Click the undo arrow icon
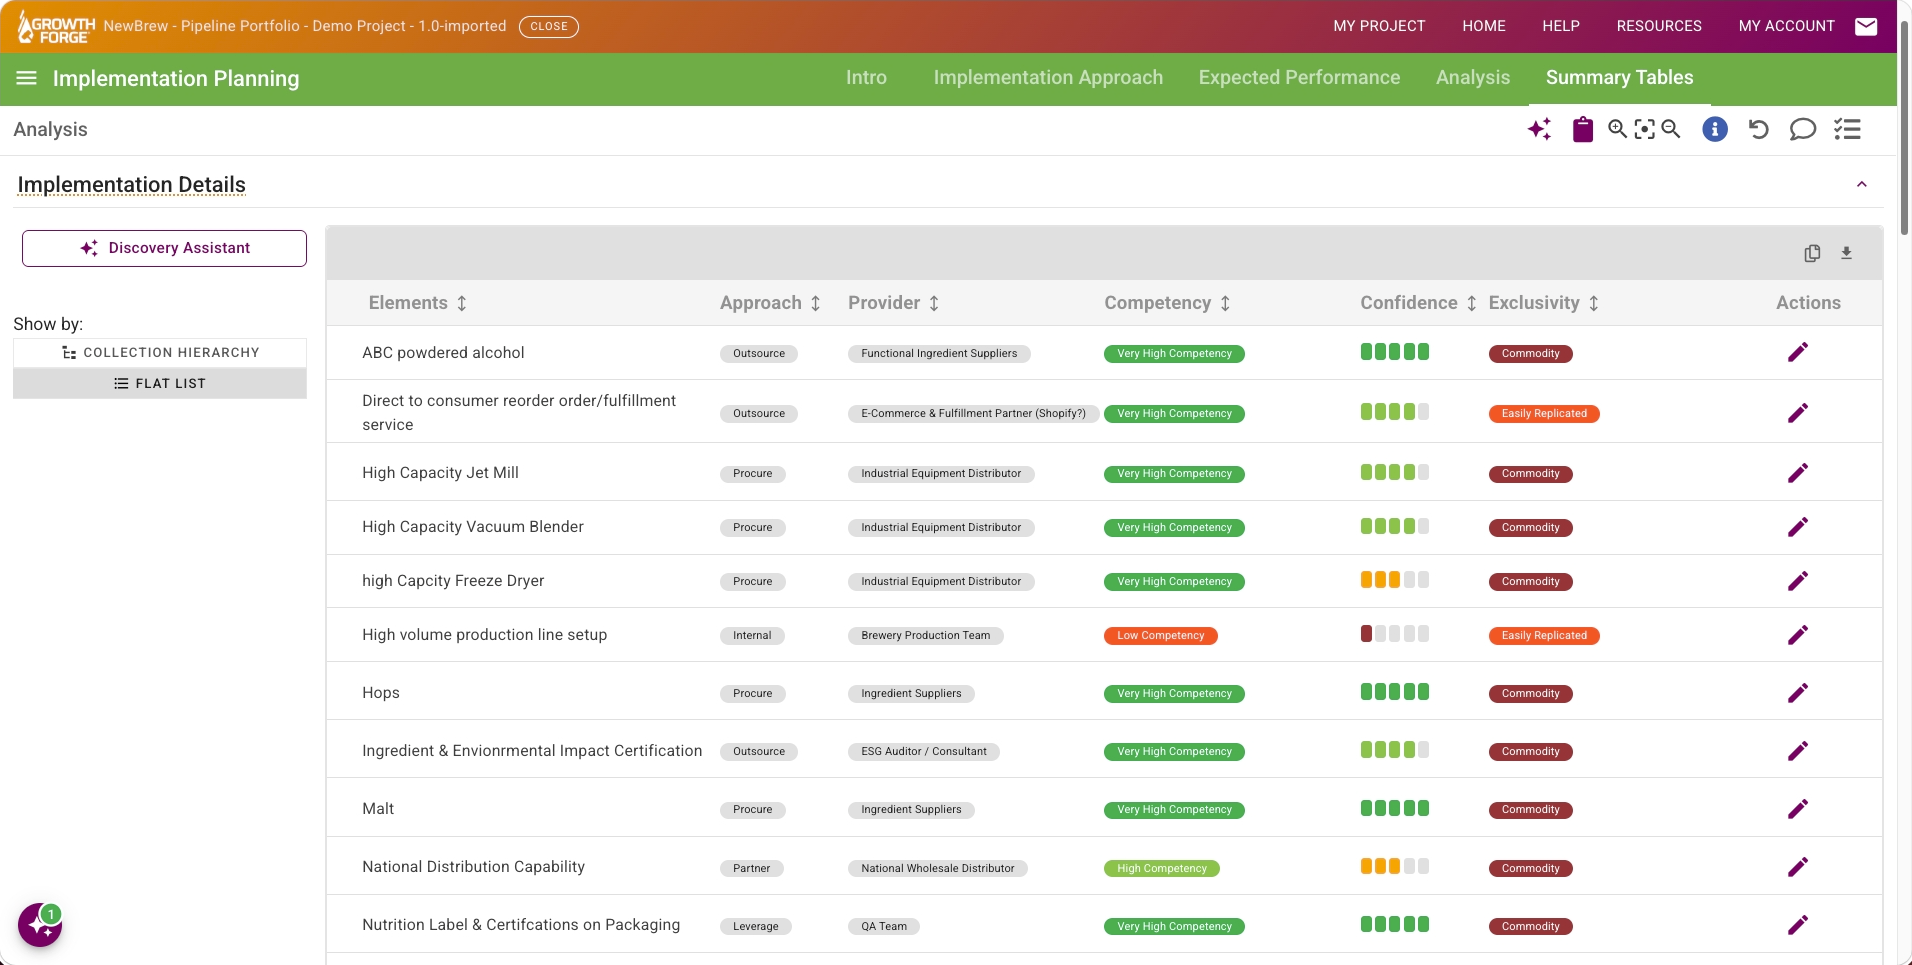Image resolution: width=1912 pixels, height=965 pixels. pyautogui.click(x=1759, y=129)
